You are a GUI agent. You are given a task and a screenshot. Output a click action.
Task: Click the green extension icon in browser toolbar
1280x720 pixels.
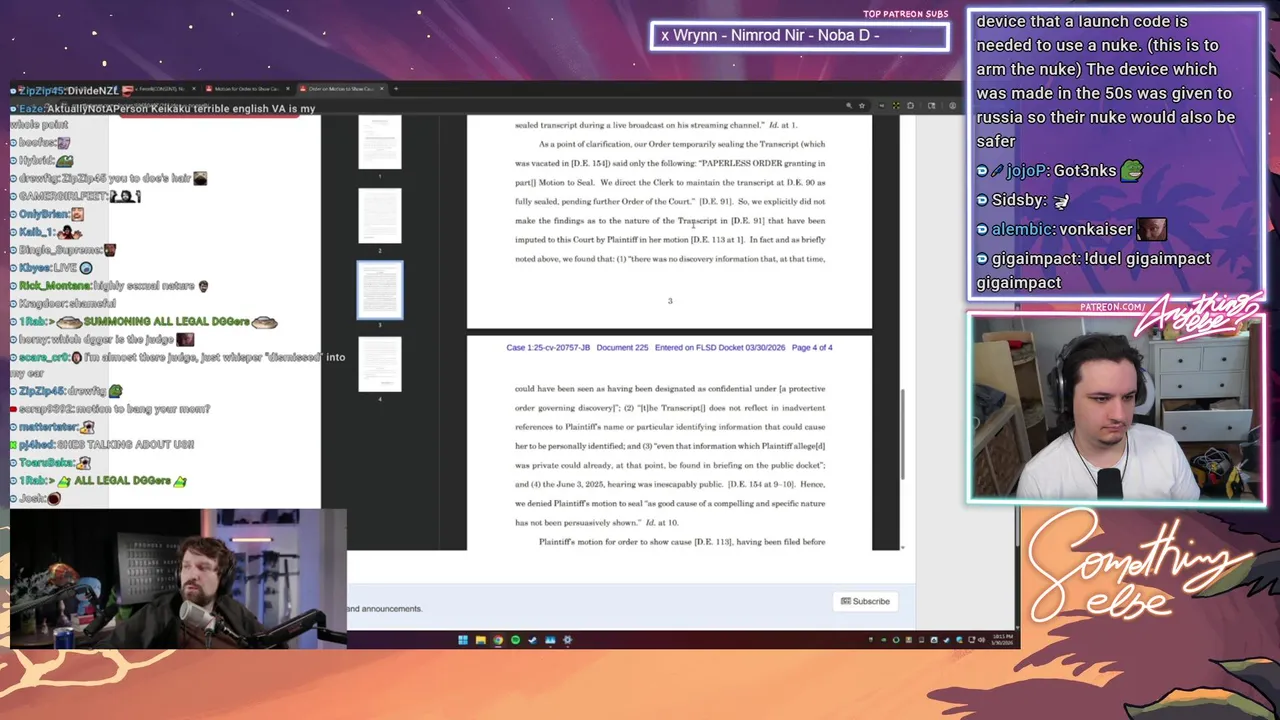pyautogui.click(x=896, y=105)
